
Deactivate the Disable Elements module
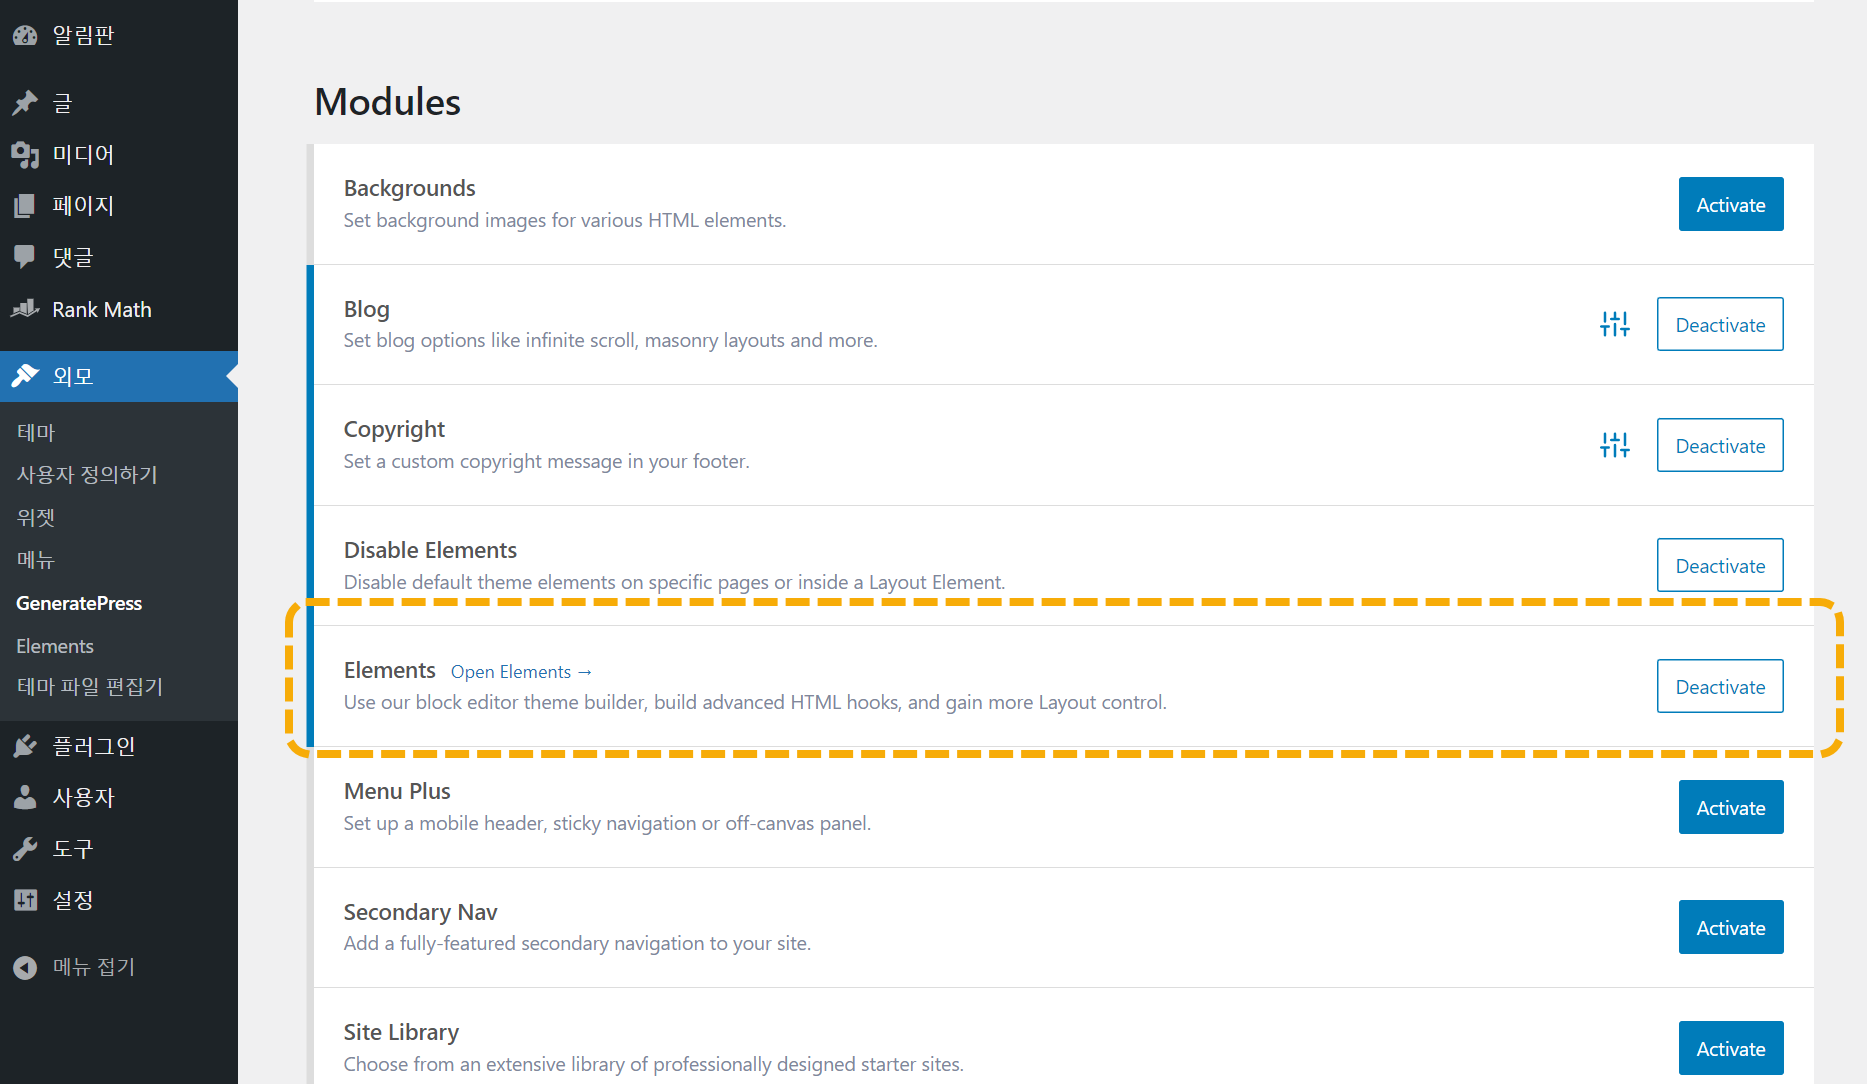[1720, 565]
